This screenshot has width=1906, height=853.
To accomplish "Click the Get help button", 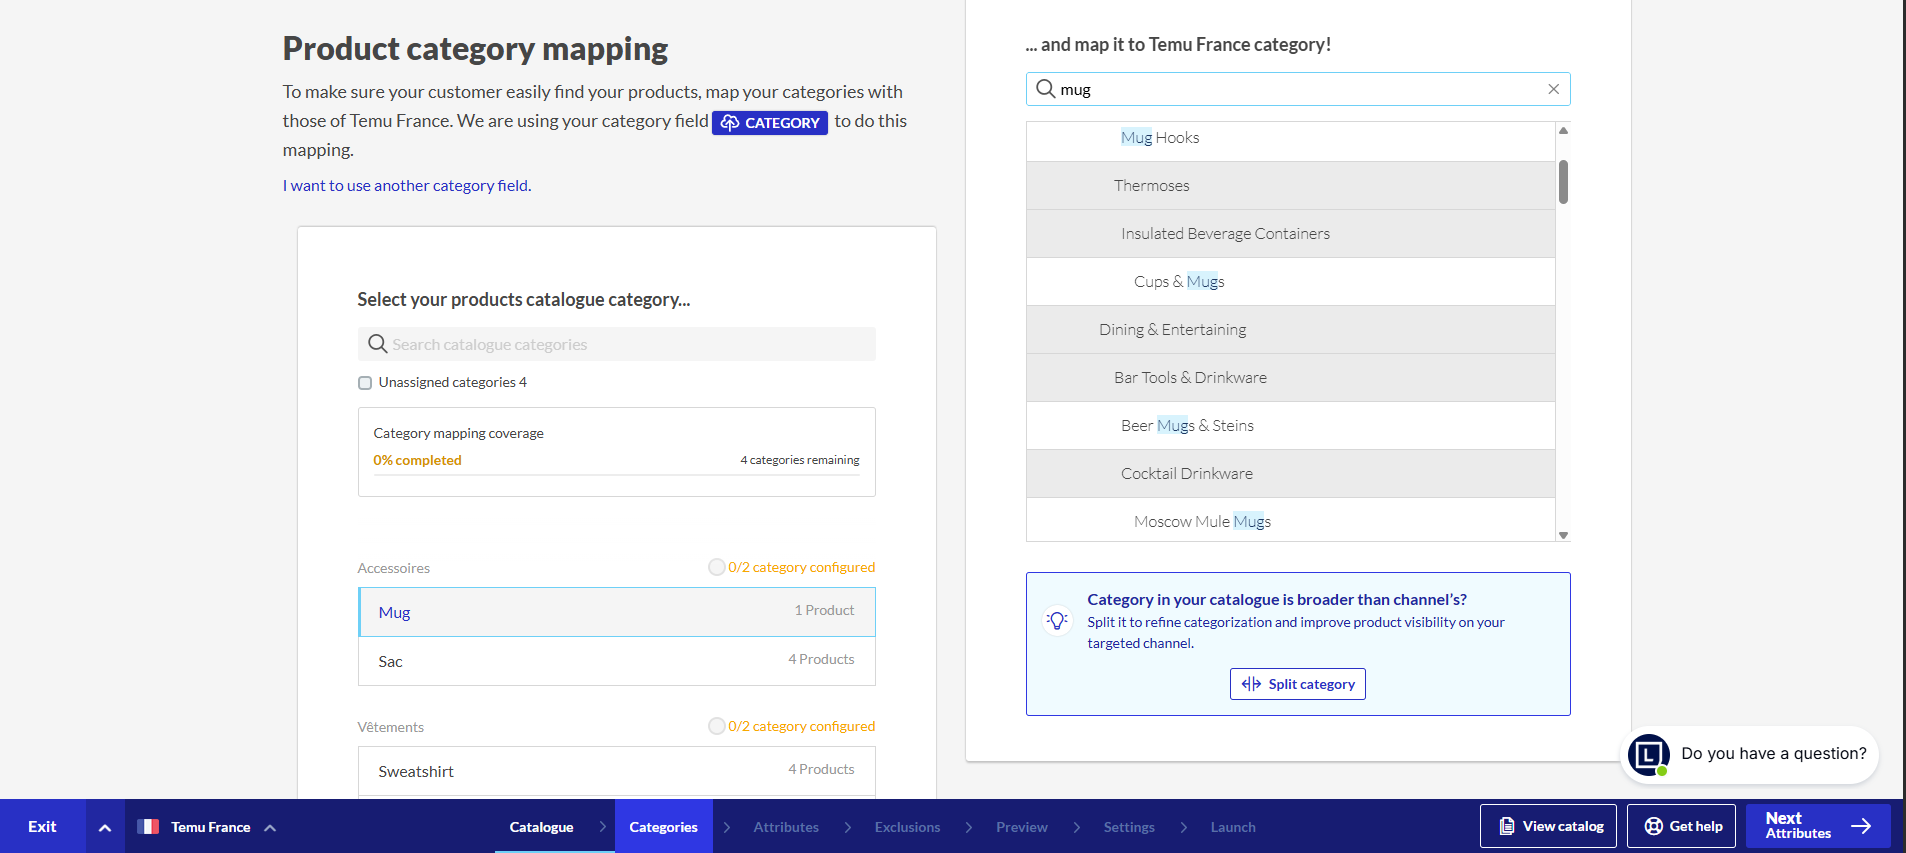I will click(1681, 826).
